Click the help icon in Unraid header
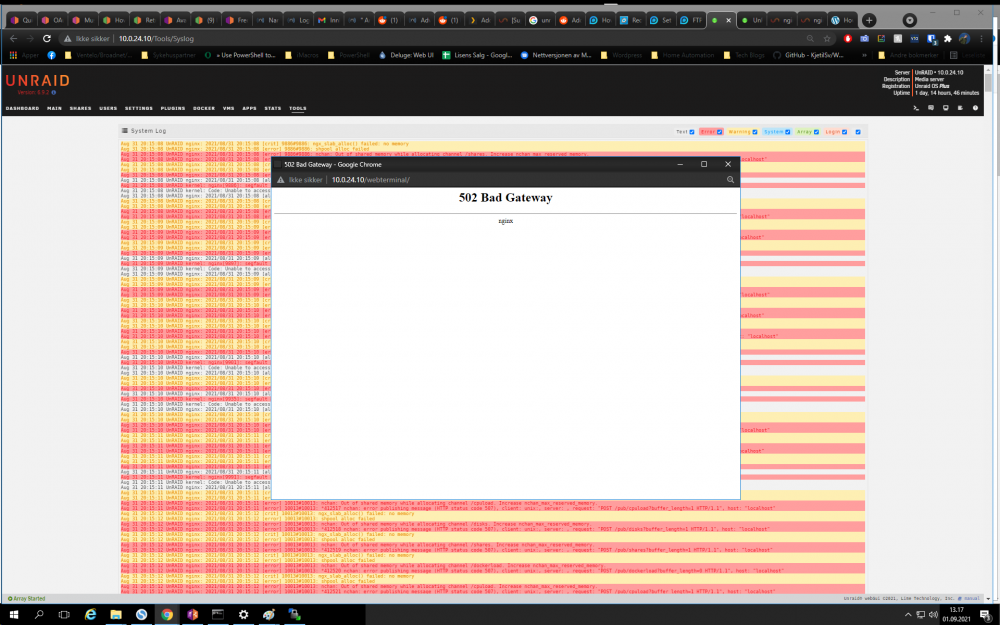 coord(975,108)
